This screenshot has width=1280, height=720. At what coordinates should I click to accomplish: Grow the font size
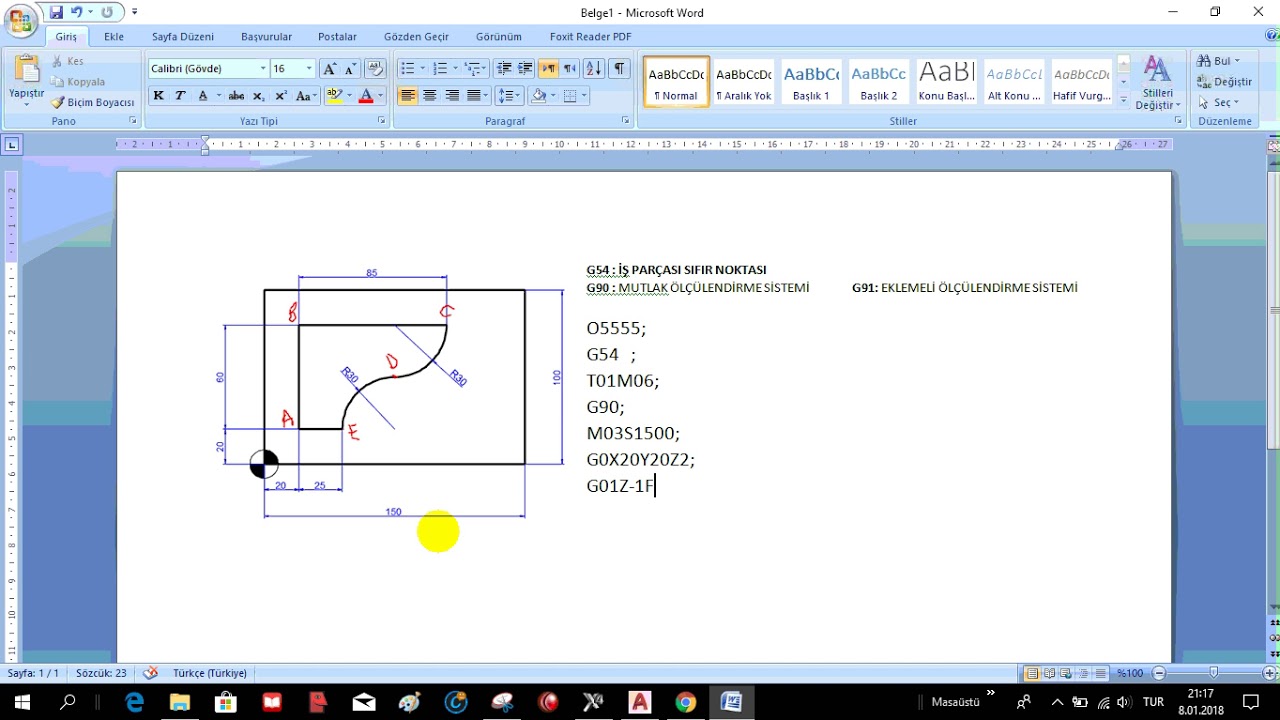tap(329, 69)
